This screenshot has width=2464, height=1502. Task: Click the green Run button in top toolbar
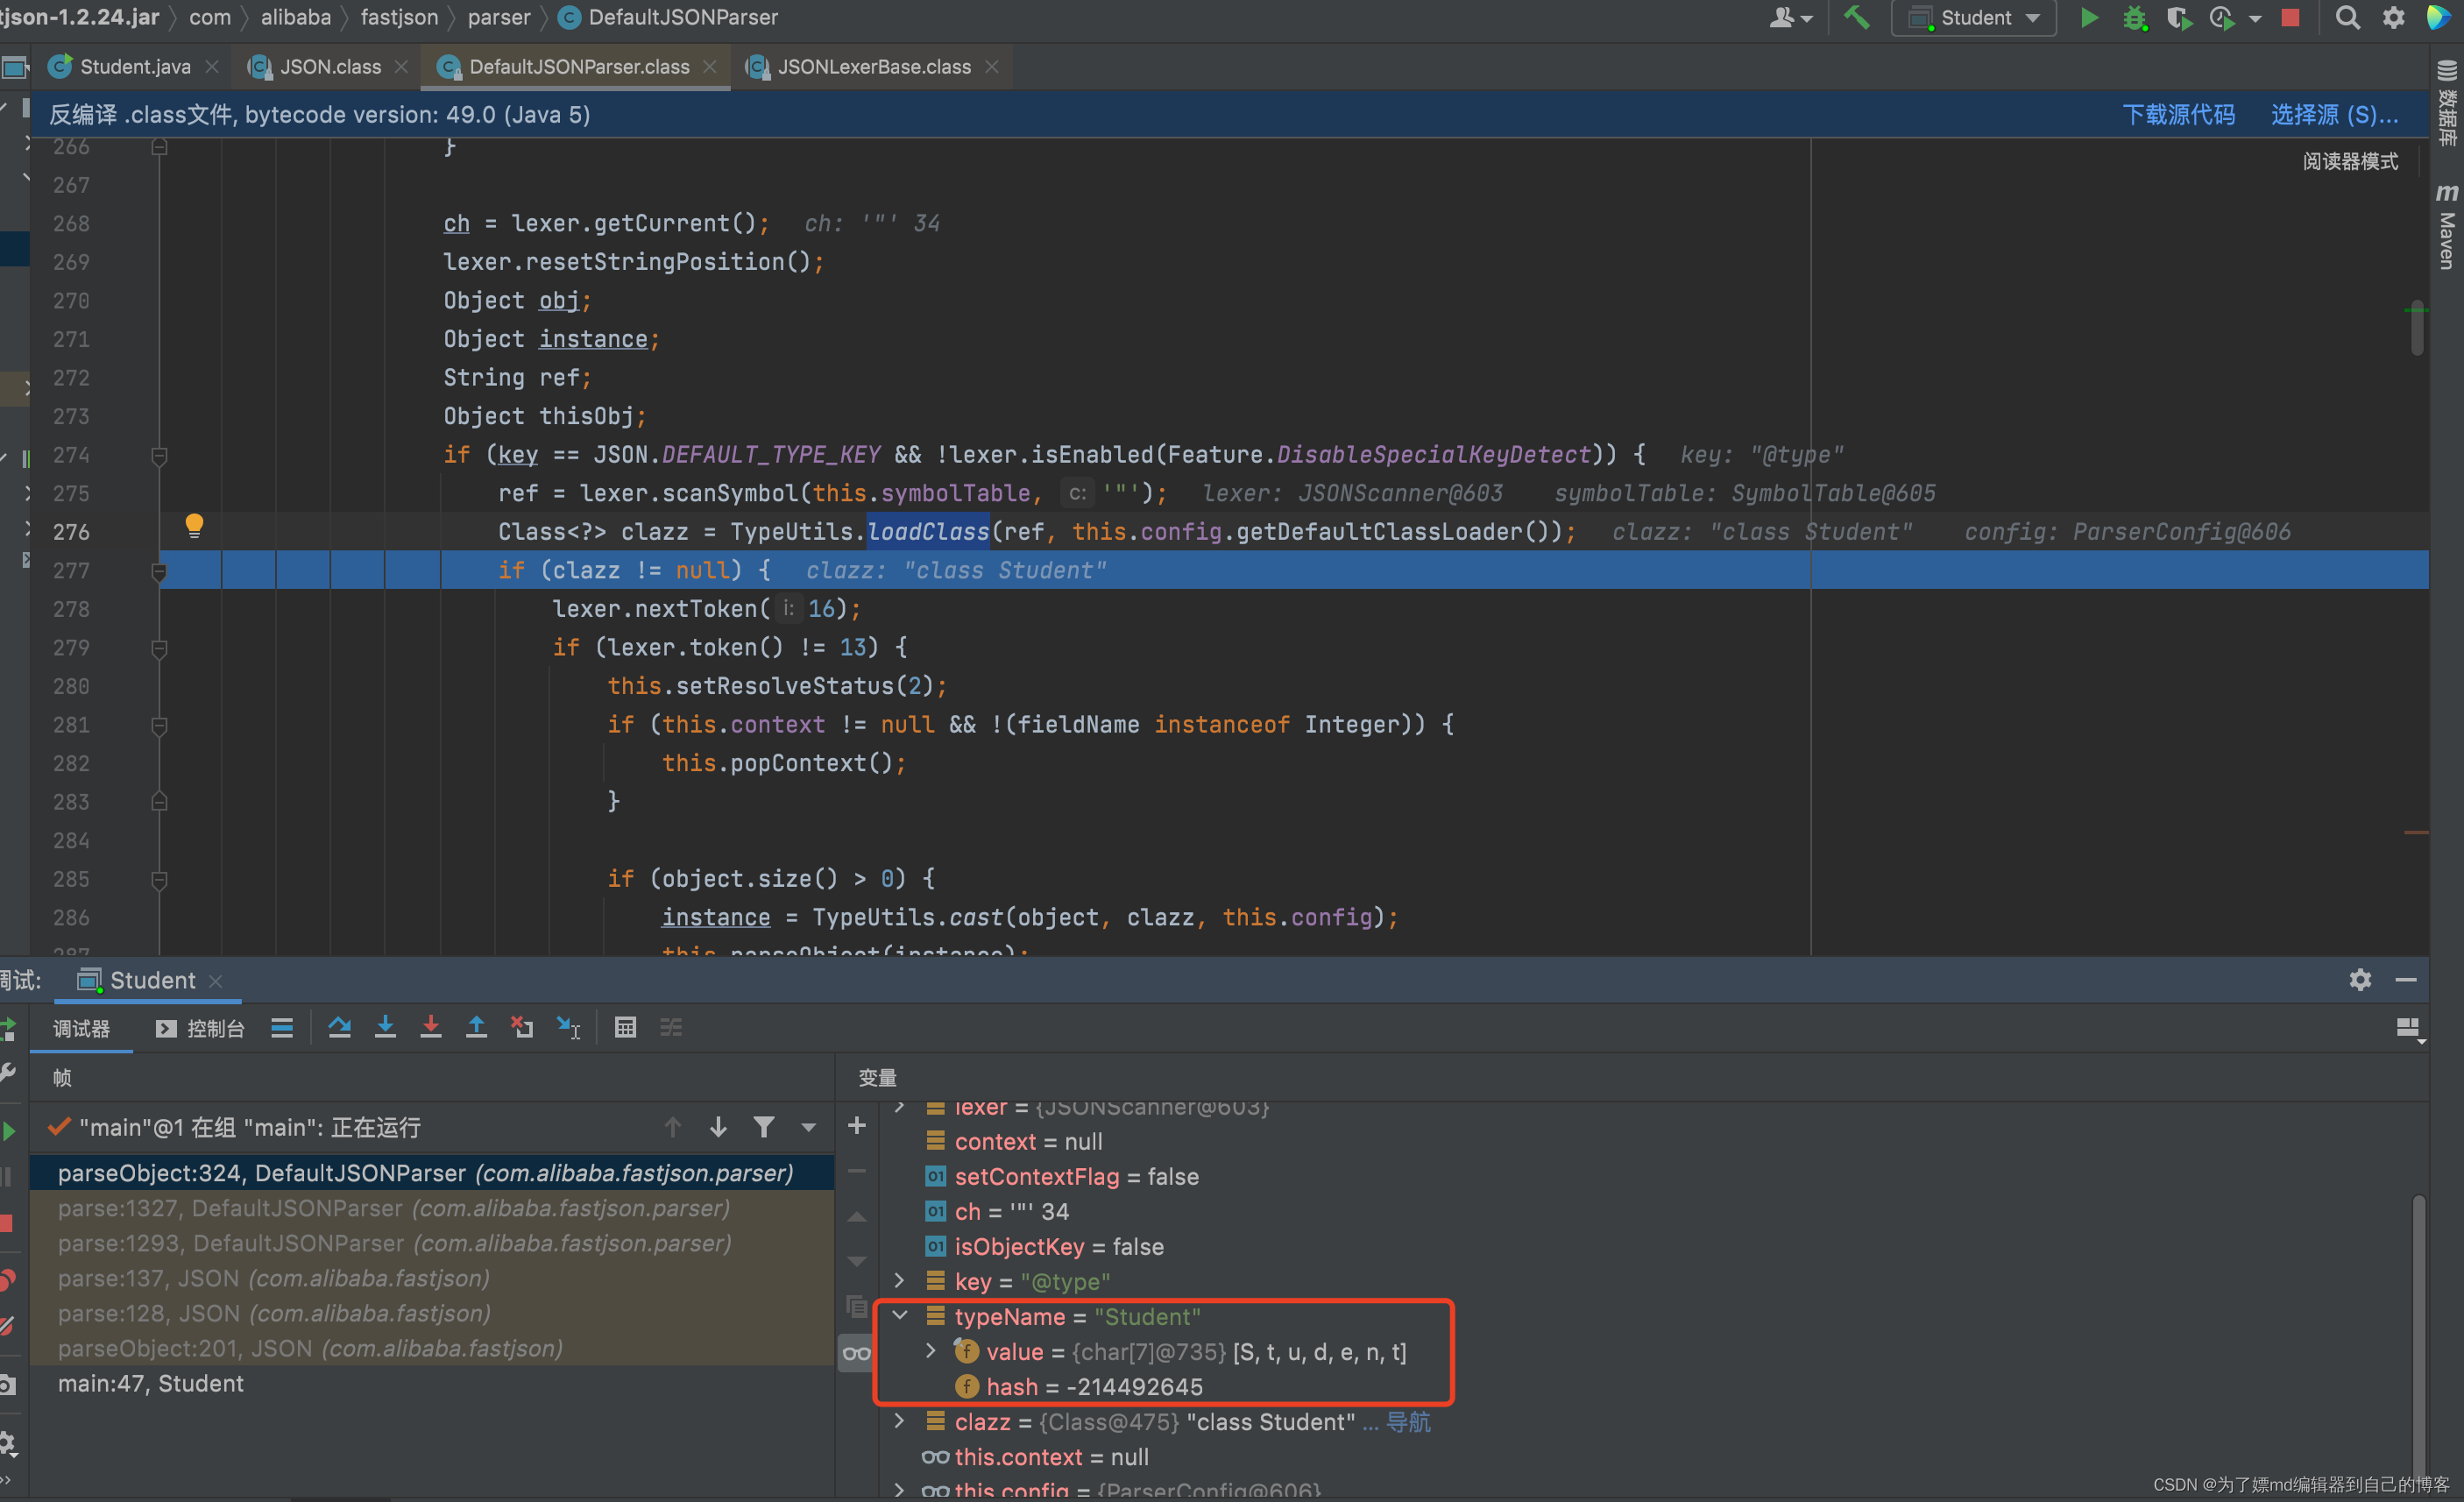2089,18
